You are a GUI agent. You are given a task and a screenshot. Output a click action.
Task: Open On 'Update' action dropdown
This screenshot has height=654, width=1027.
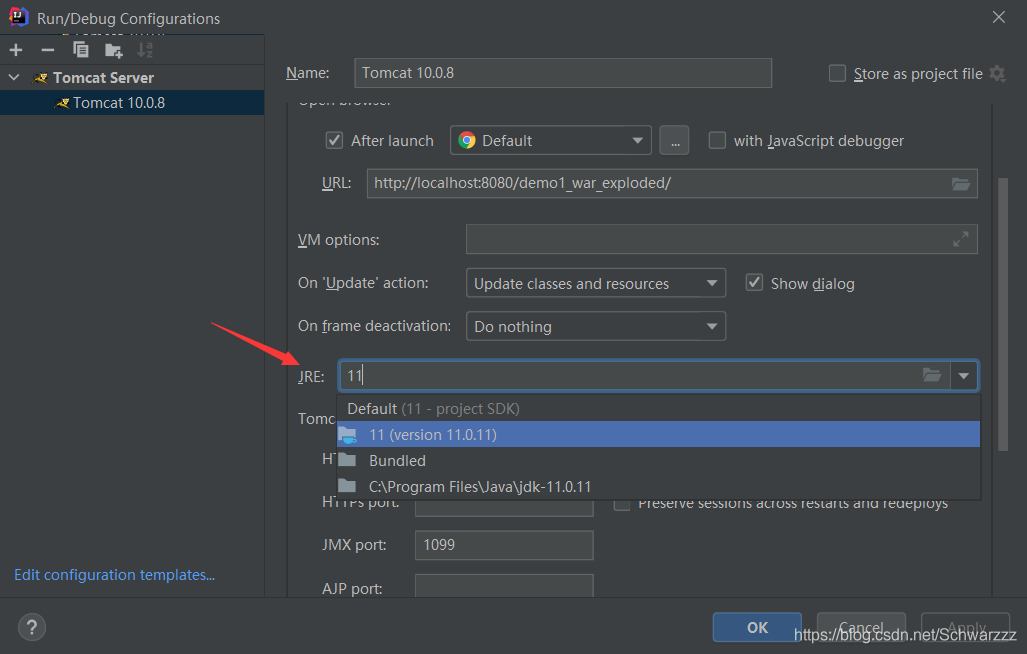595,283
